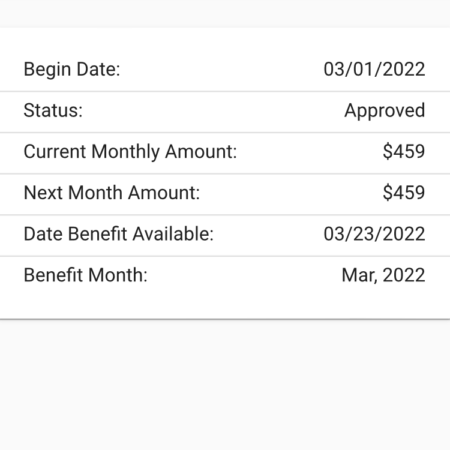The image size is (450, 450).
Task: Select the Mar, 2022 benefit month value
Action: [383, 275]
